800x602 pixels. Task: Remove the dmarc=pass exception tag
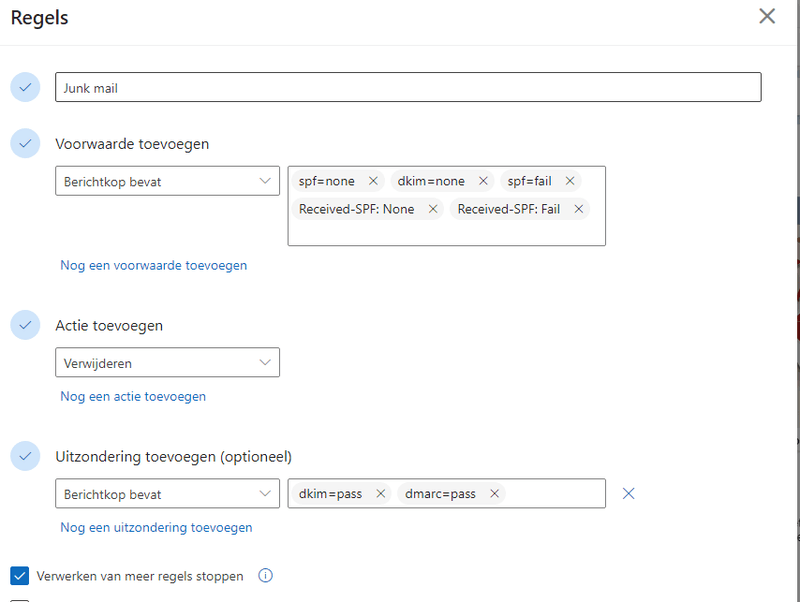(x=495, y=494)
